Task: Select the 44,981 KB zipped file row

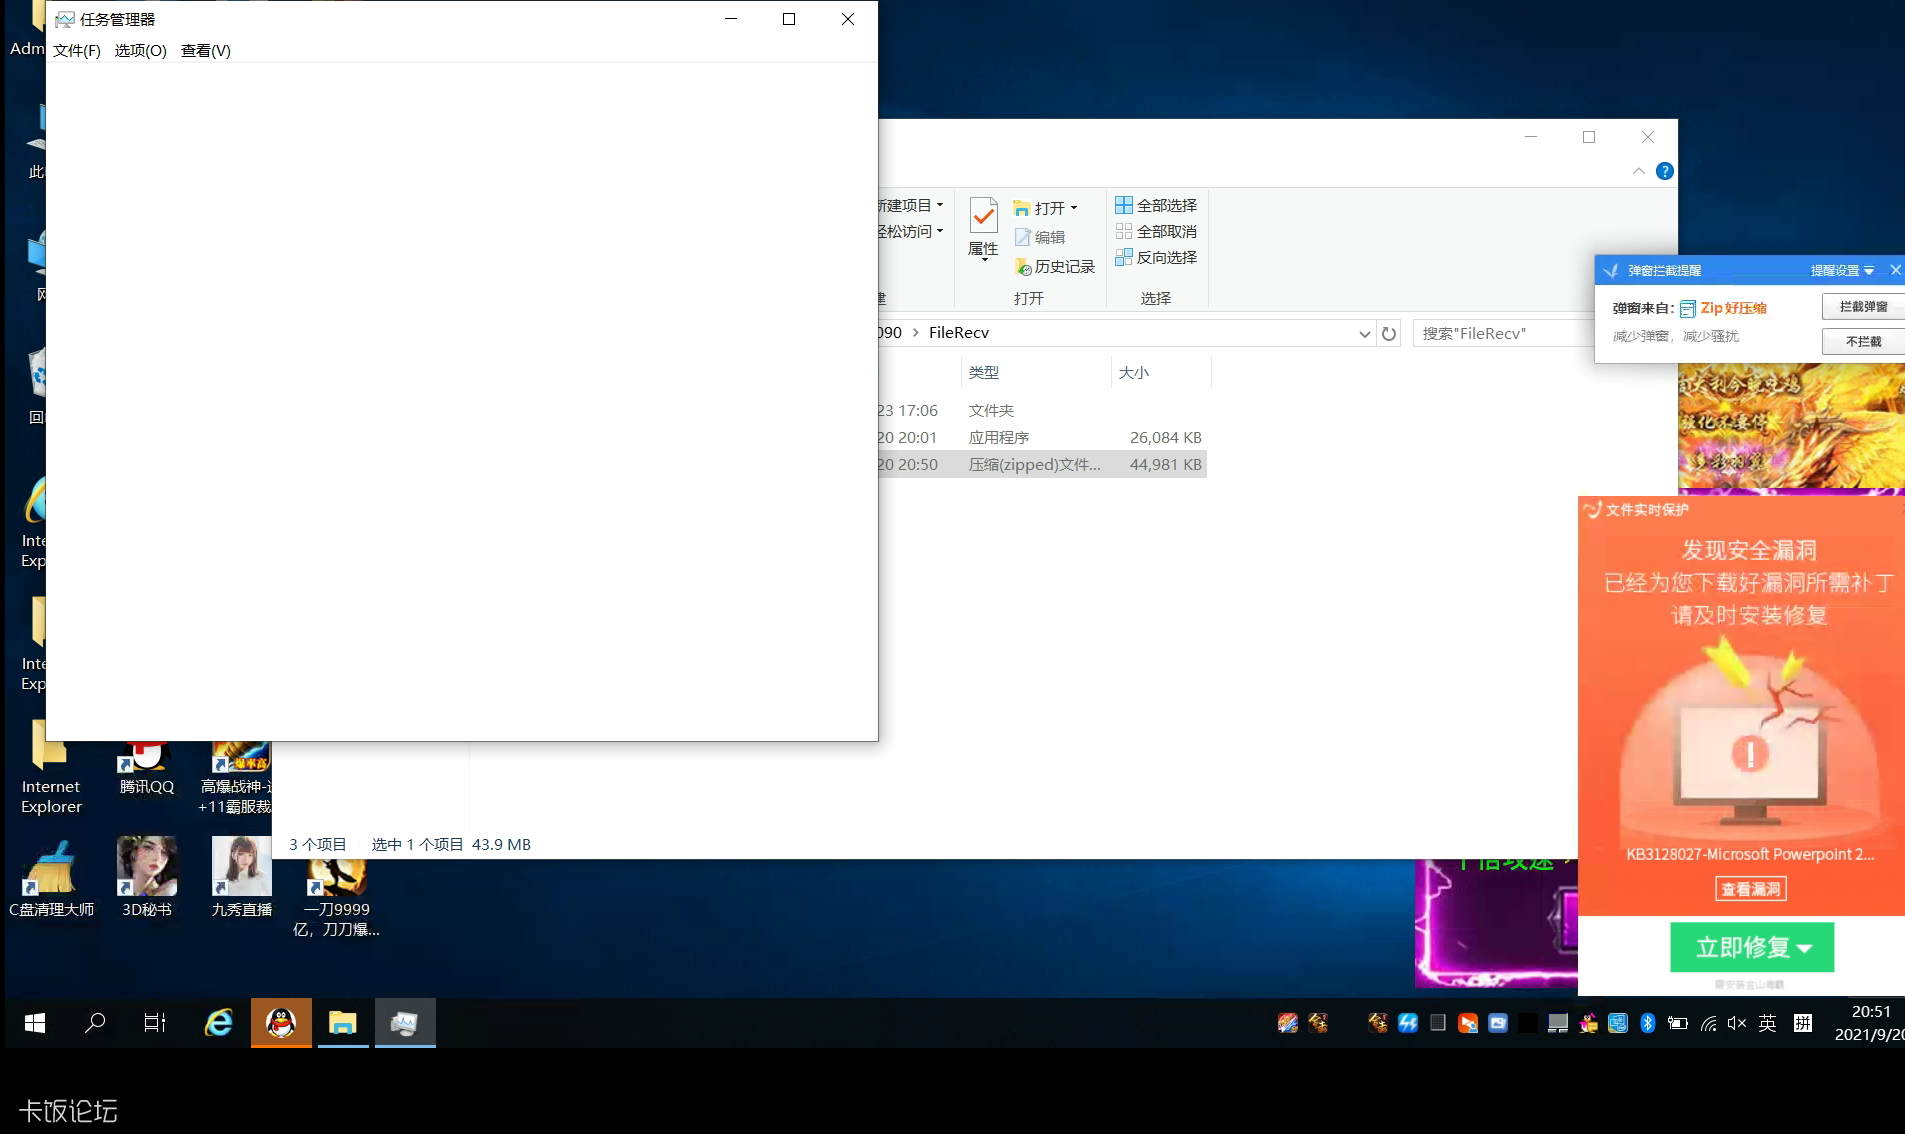Action: pos(1042,464)
